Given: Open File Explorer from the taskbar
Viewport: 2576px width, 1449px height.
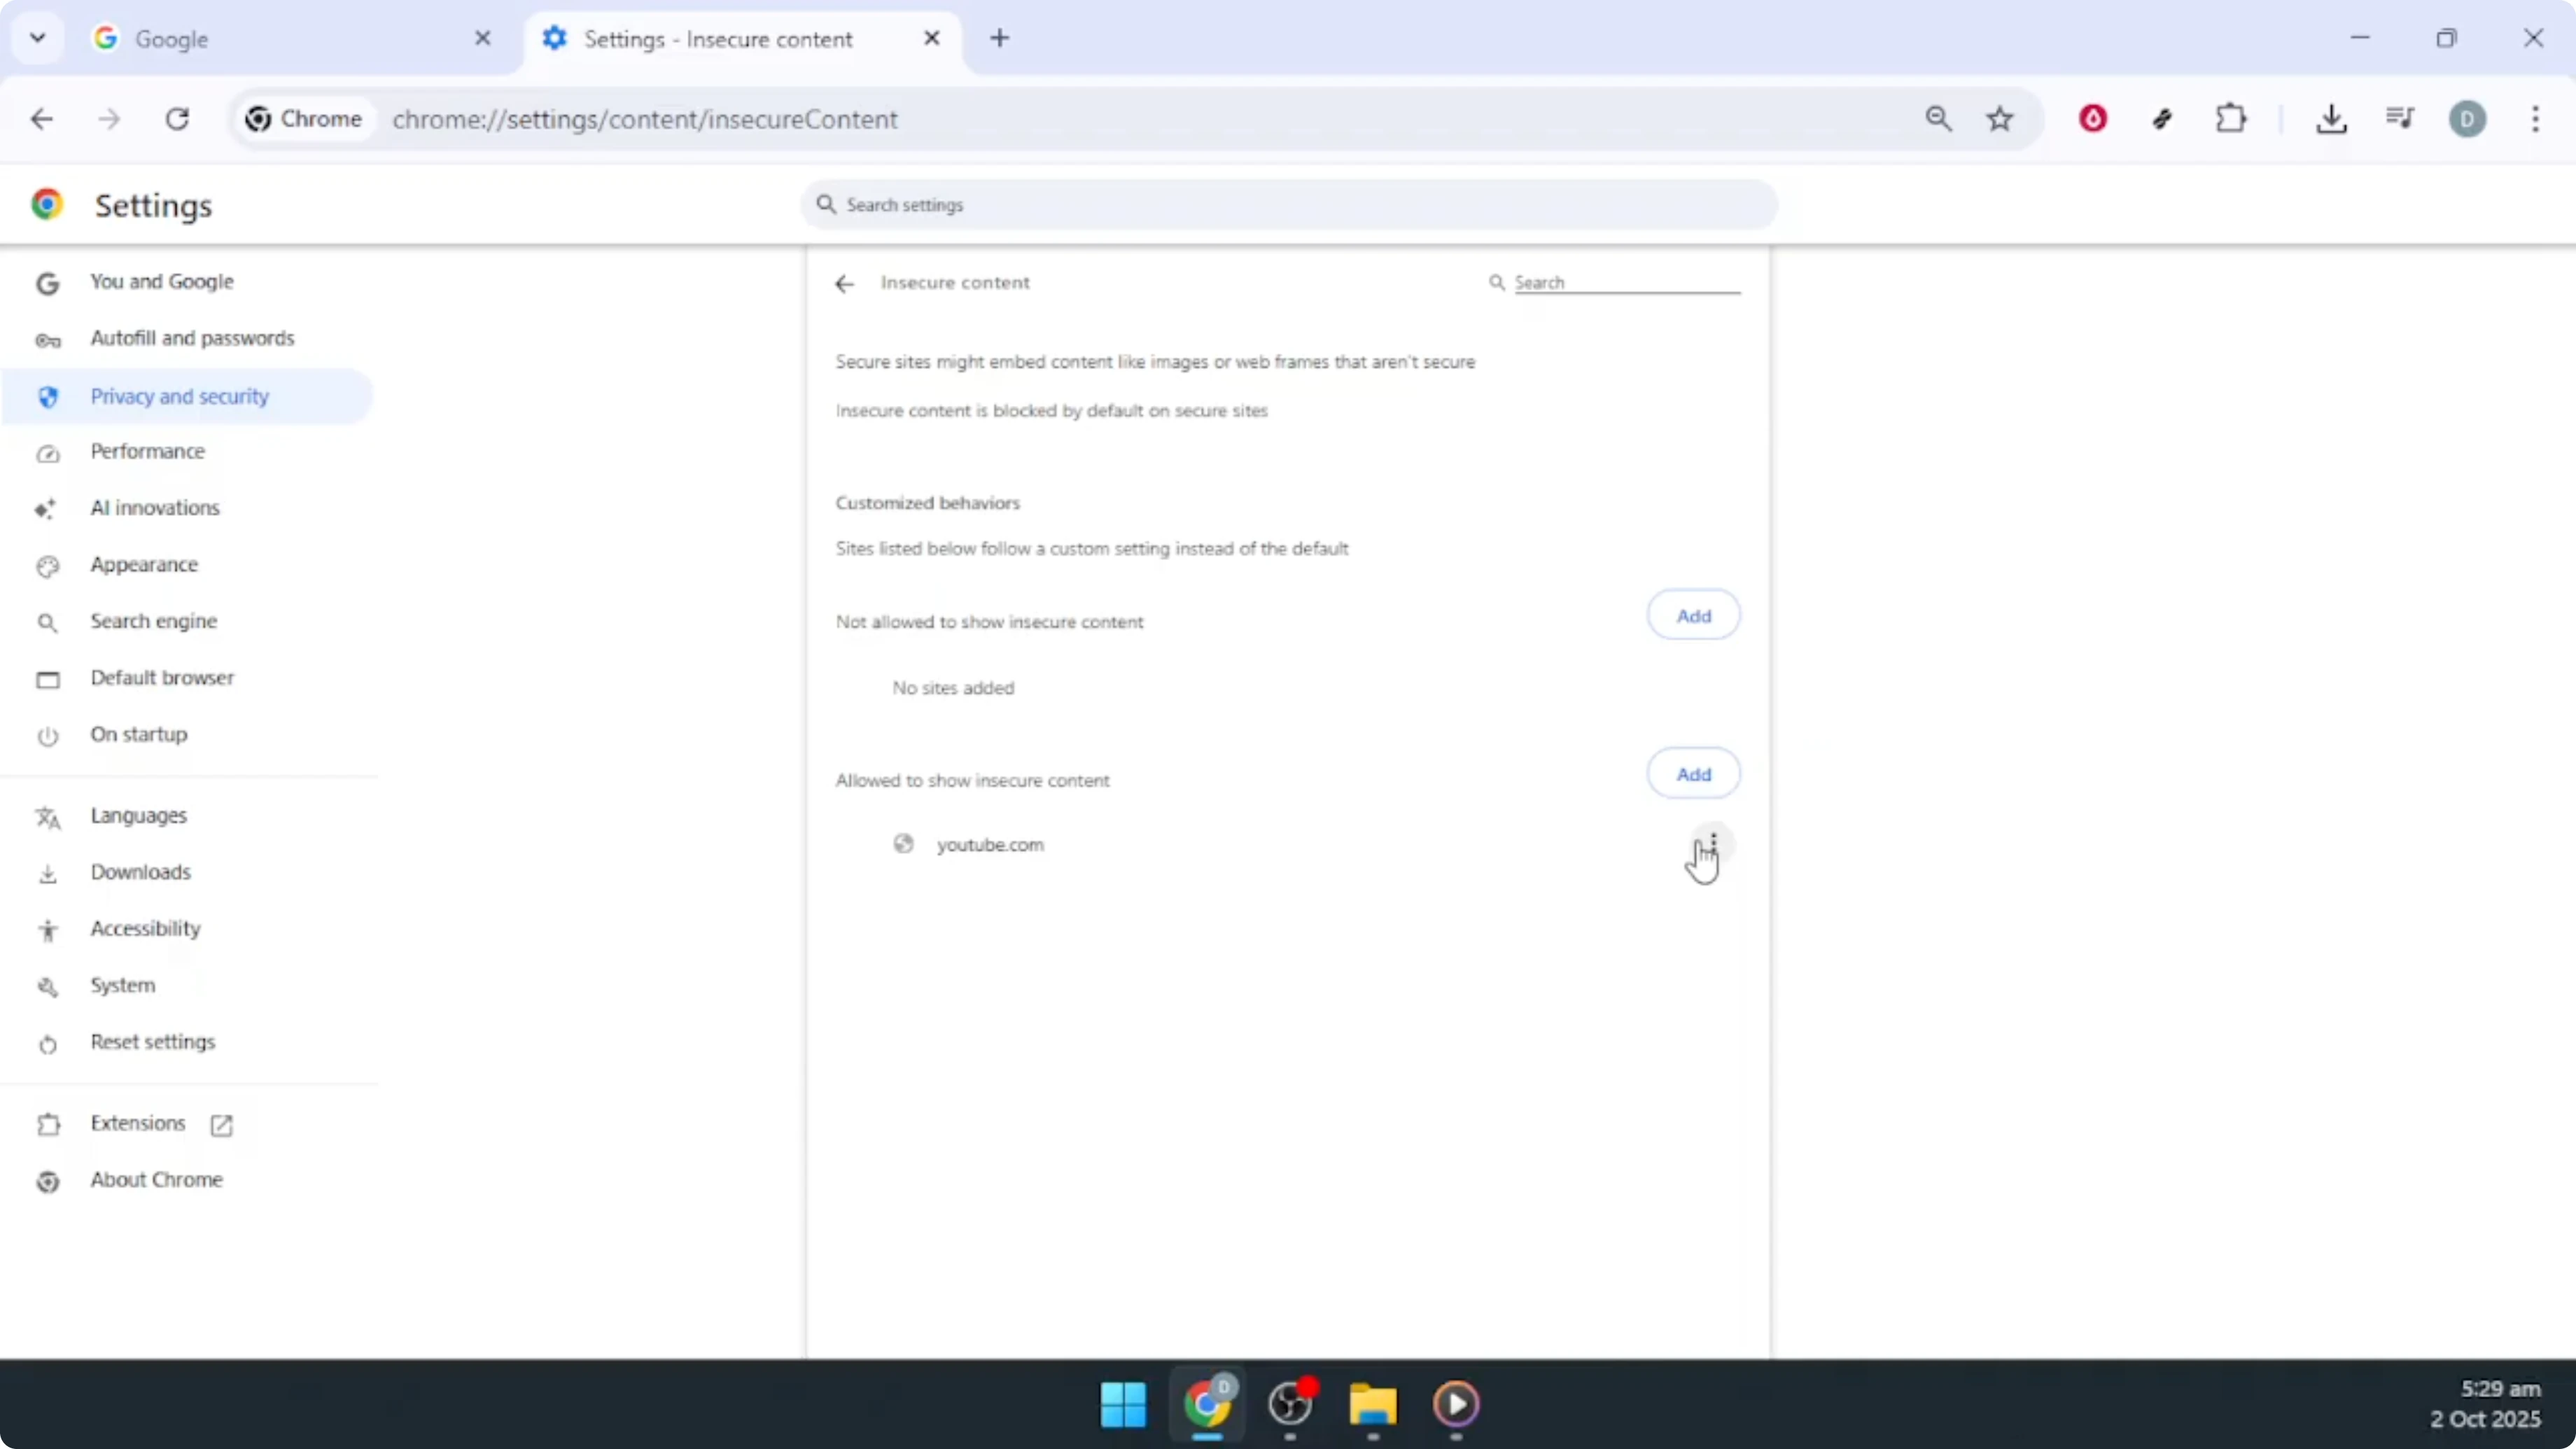Looking at the screenshot, I should pos(1372,1407).
